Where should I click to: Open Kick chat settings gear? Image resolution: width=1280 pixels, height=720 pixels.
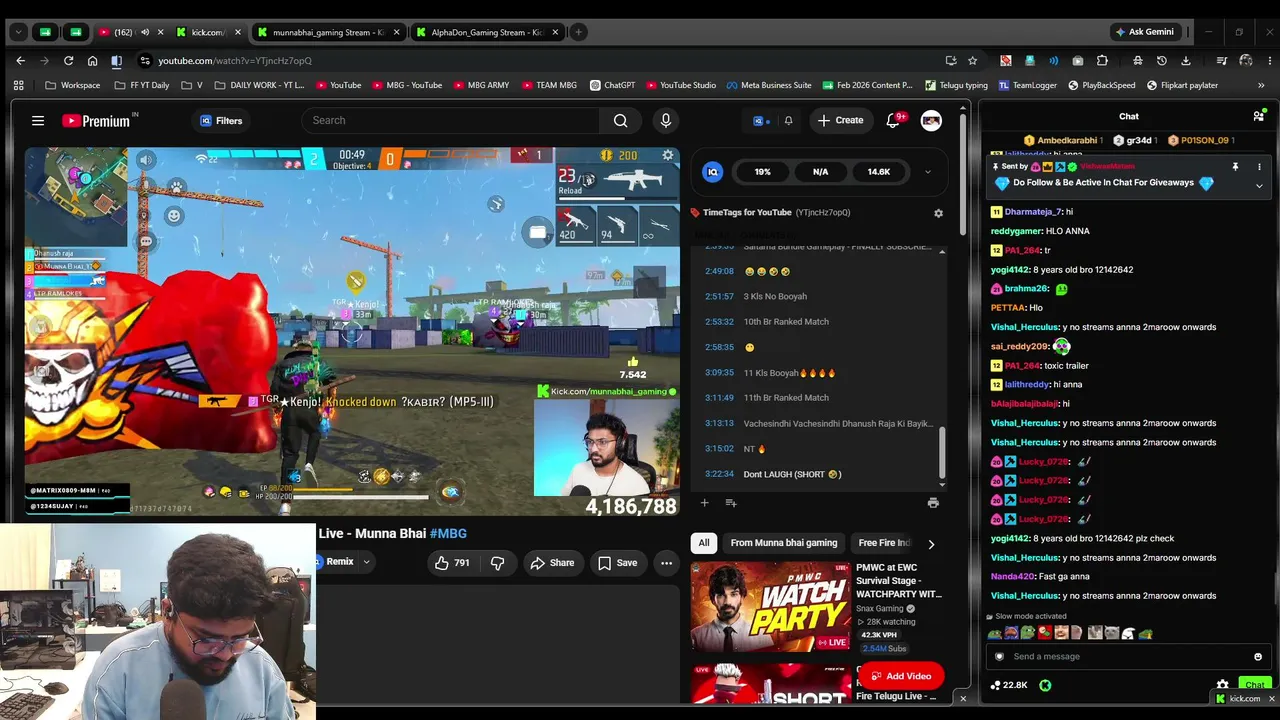[x=1222, y=685]
